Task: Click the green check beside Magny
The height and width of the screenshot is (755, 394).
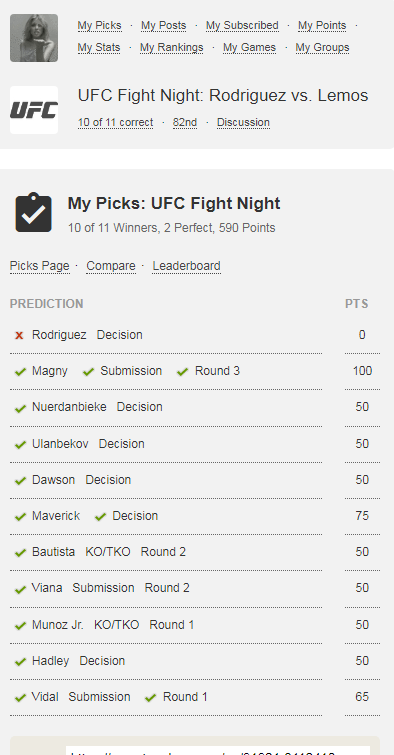Action: 20,372
